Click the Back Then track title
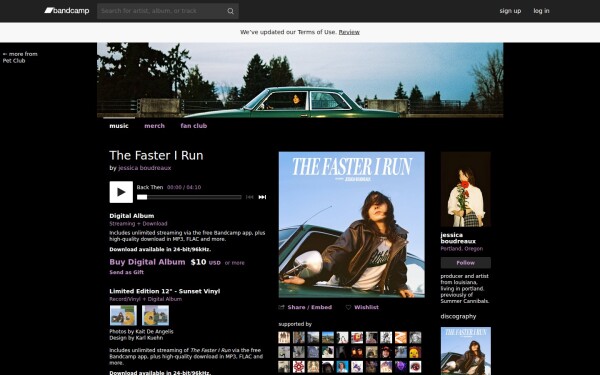600x375 pixels. coord(150,187)
